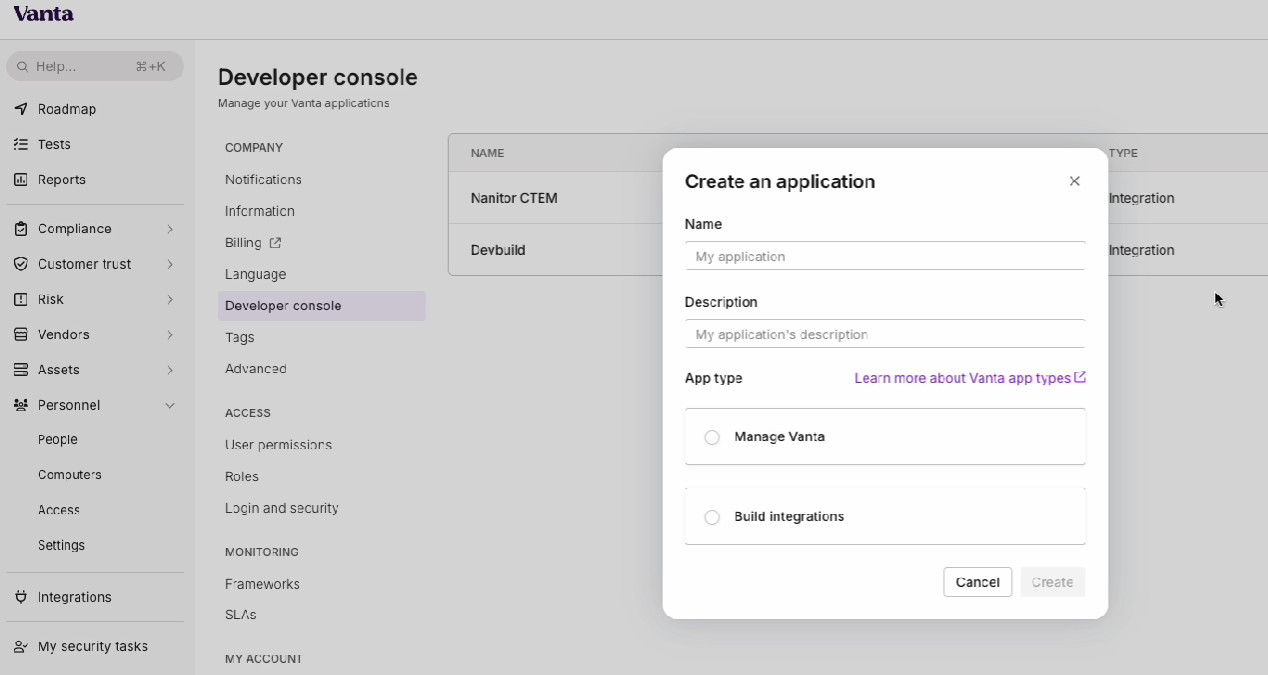The image size is (1268, 675).
Task: Click the application Name input field
Action: [x=885, y=256]
